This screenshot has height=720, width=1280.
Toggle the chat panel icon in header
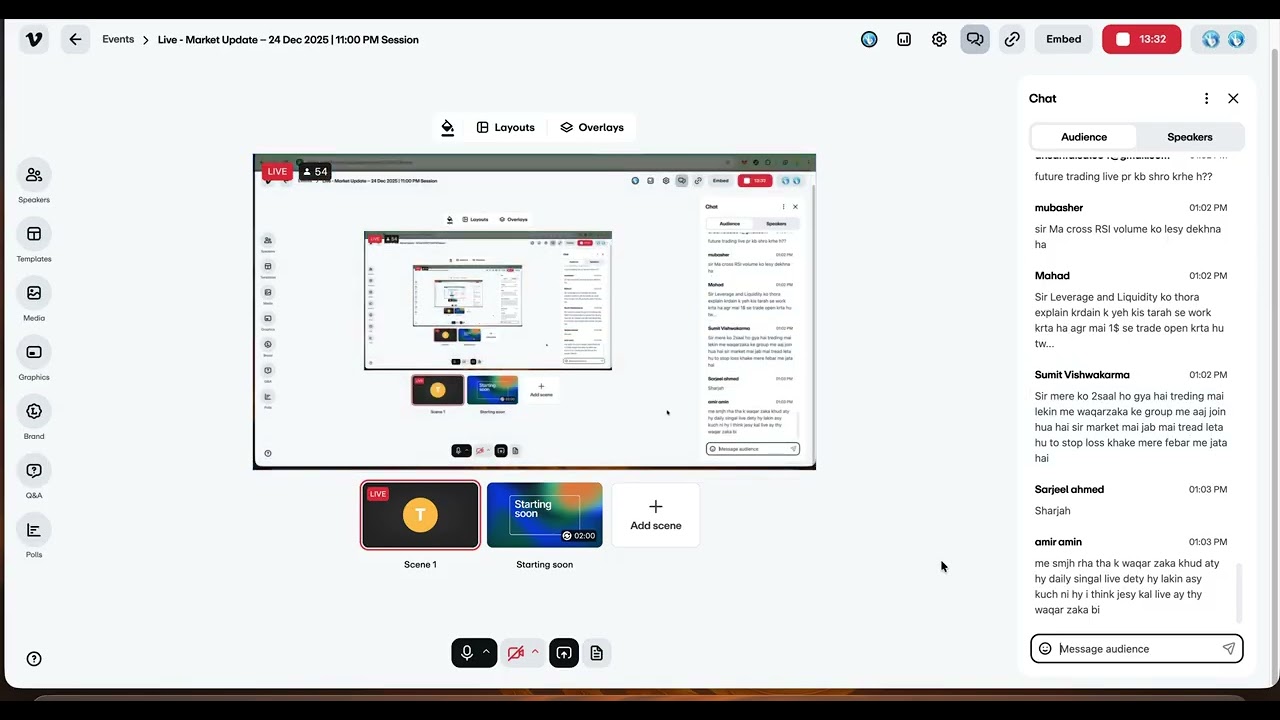[x=975, y=40]
